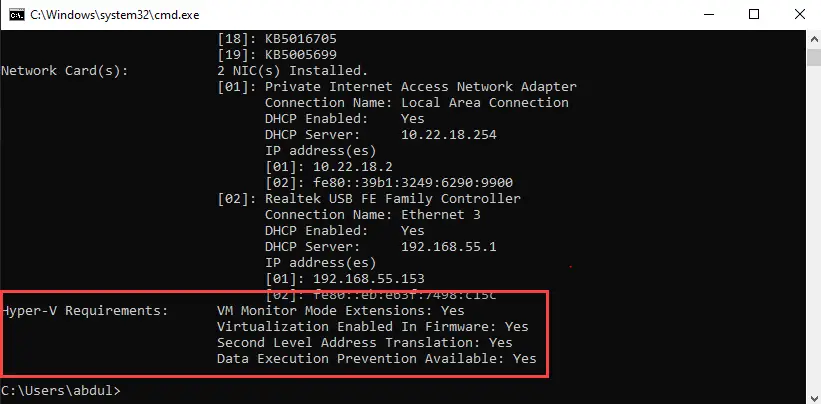Click the vertical scrollbar thumb

click(x=815, y=56)
